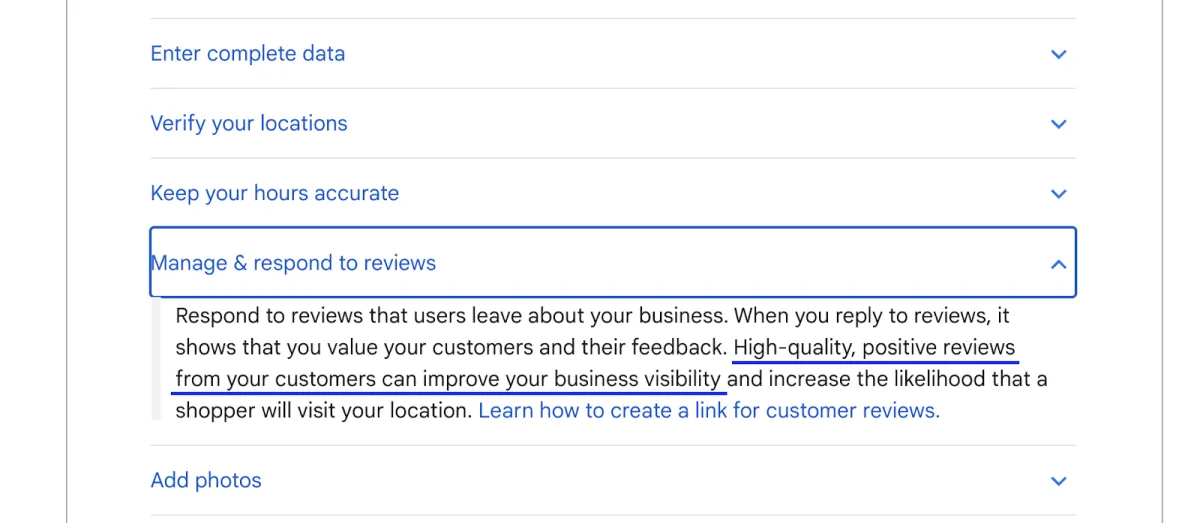Collapse reviews section using the up chevron

[x=1059, y=264]
